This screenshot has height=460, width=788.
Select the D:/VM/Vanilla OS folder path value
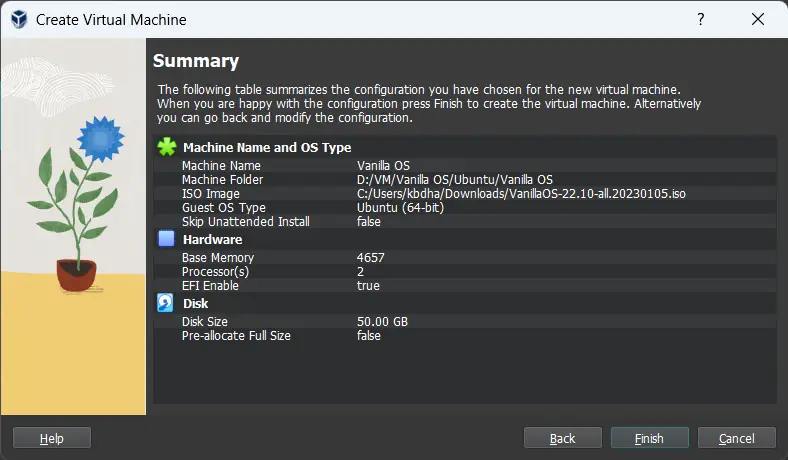[x=454, y=179]
